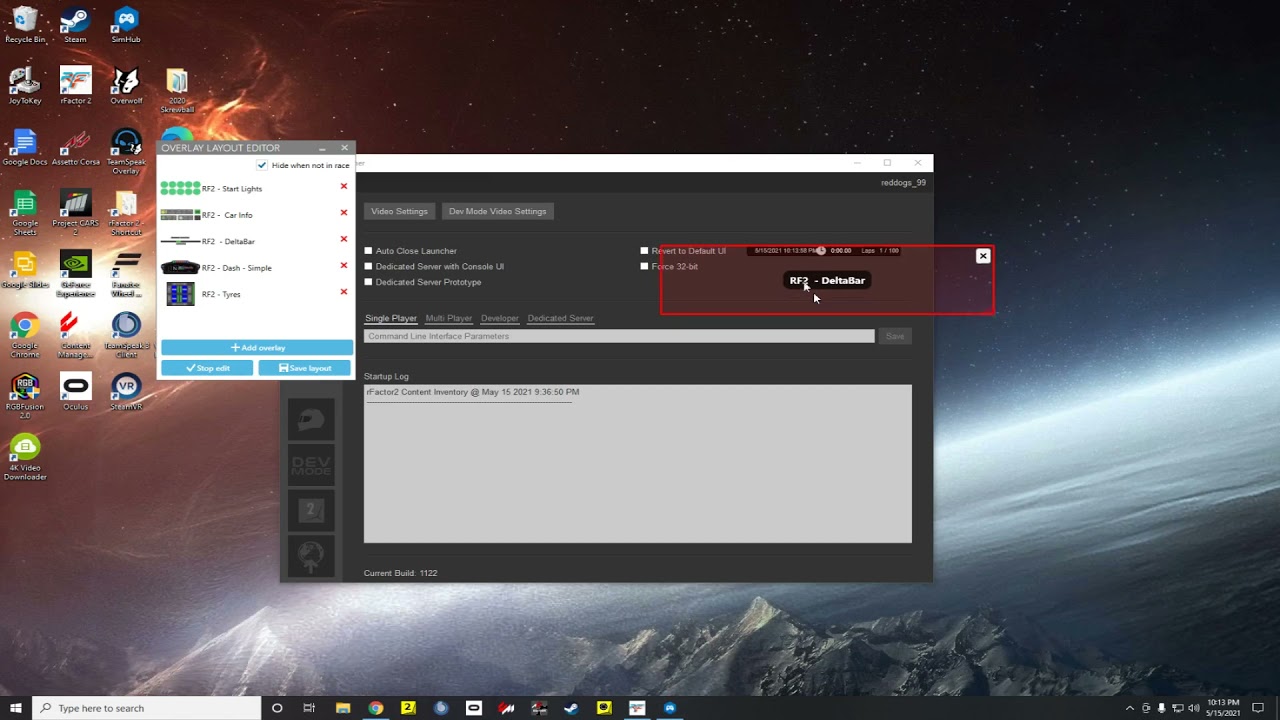Click the taskbar search box
Screen dimensions: 1280x720
[148, 708]
